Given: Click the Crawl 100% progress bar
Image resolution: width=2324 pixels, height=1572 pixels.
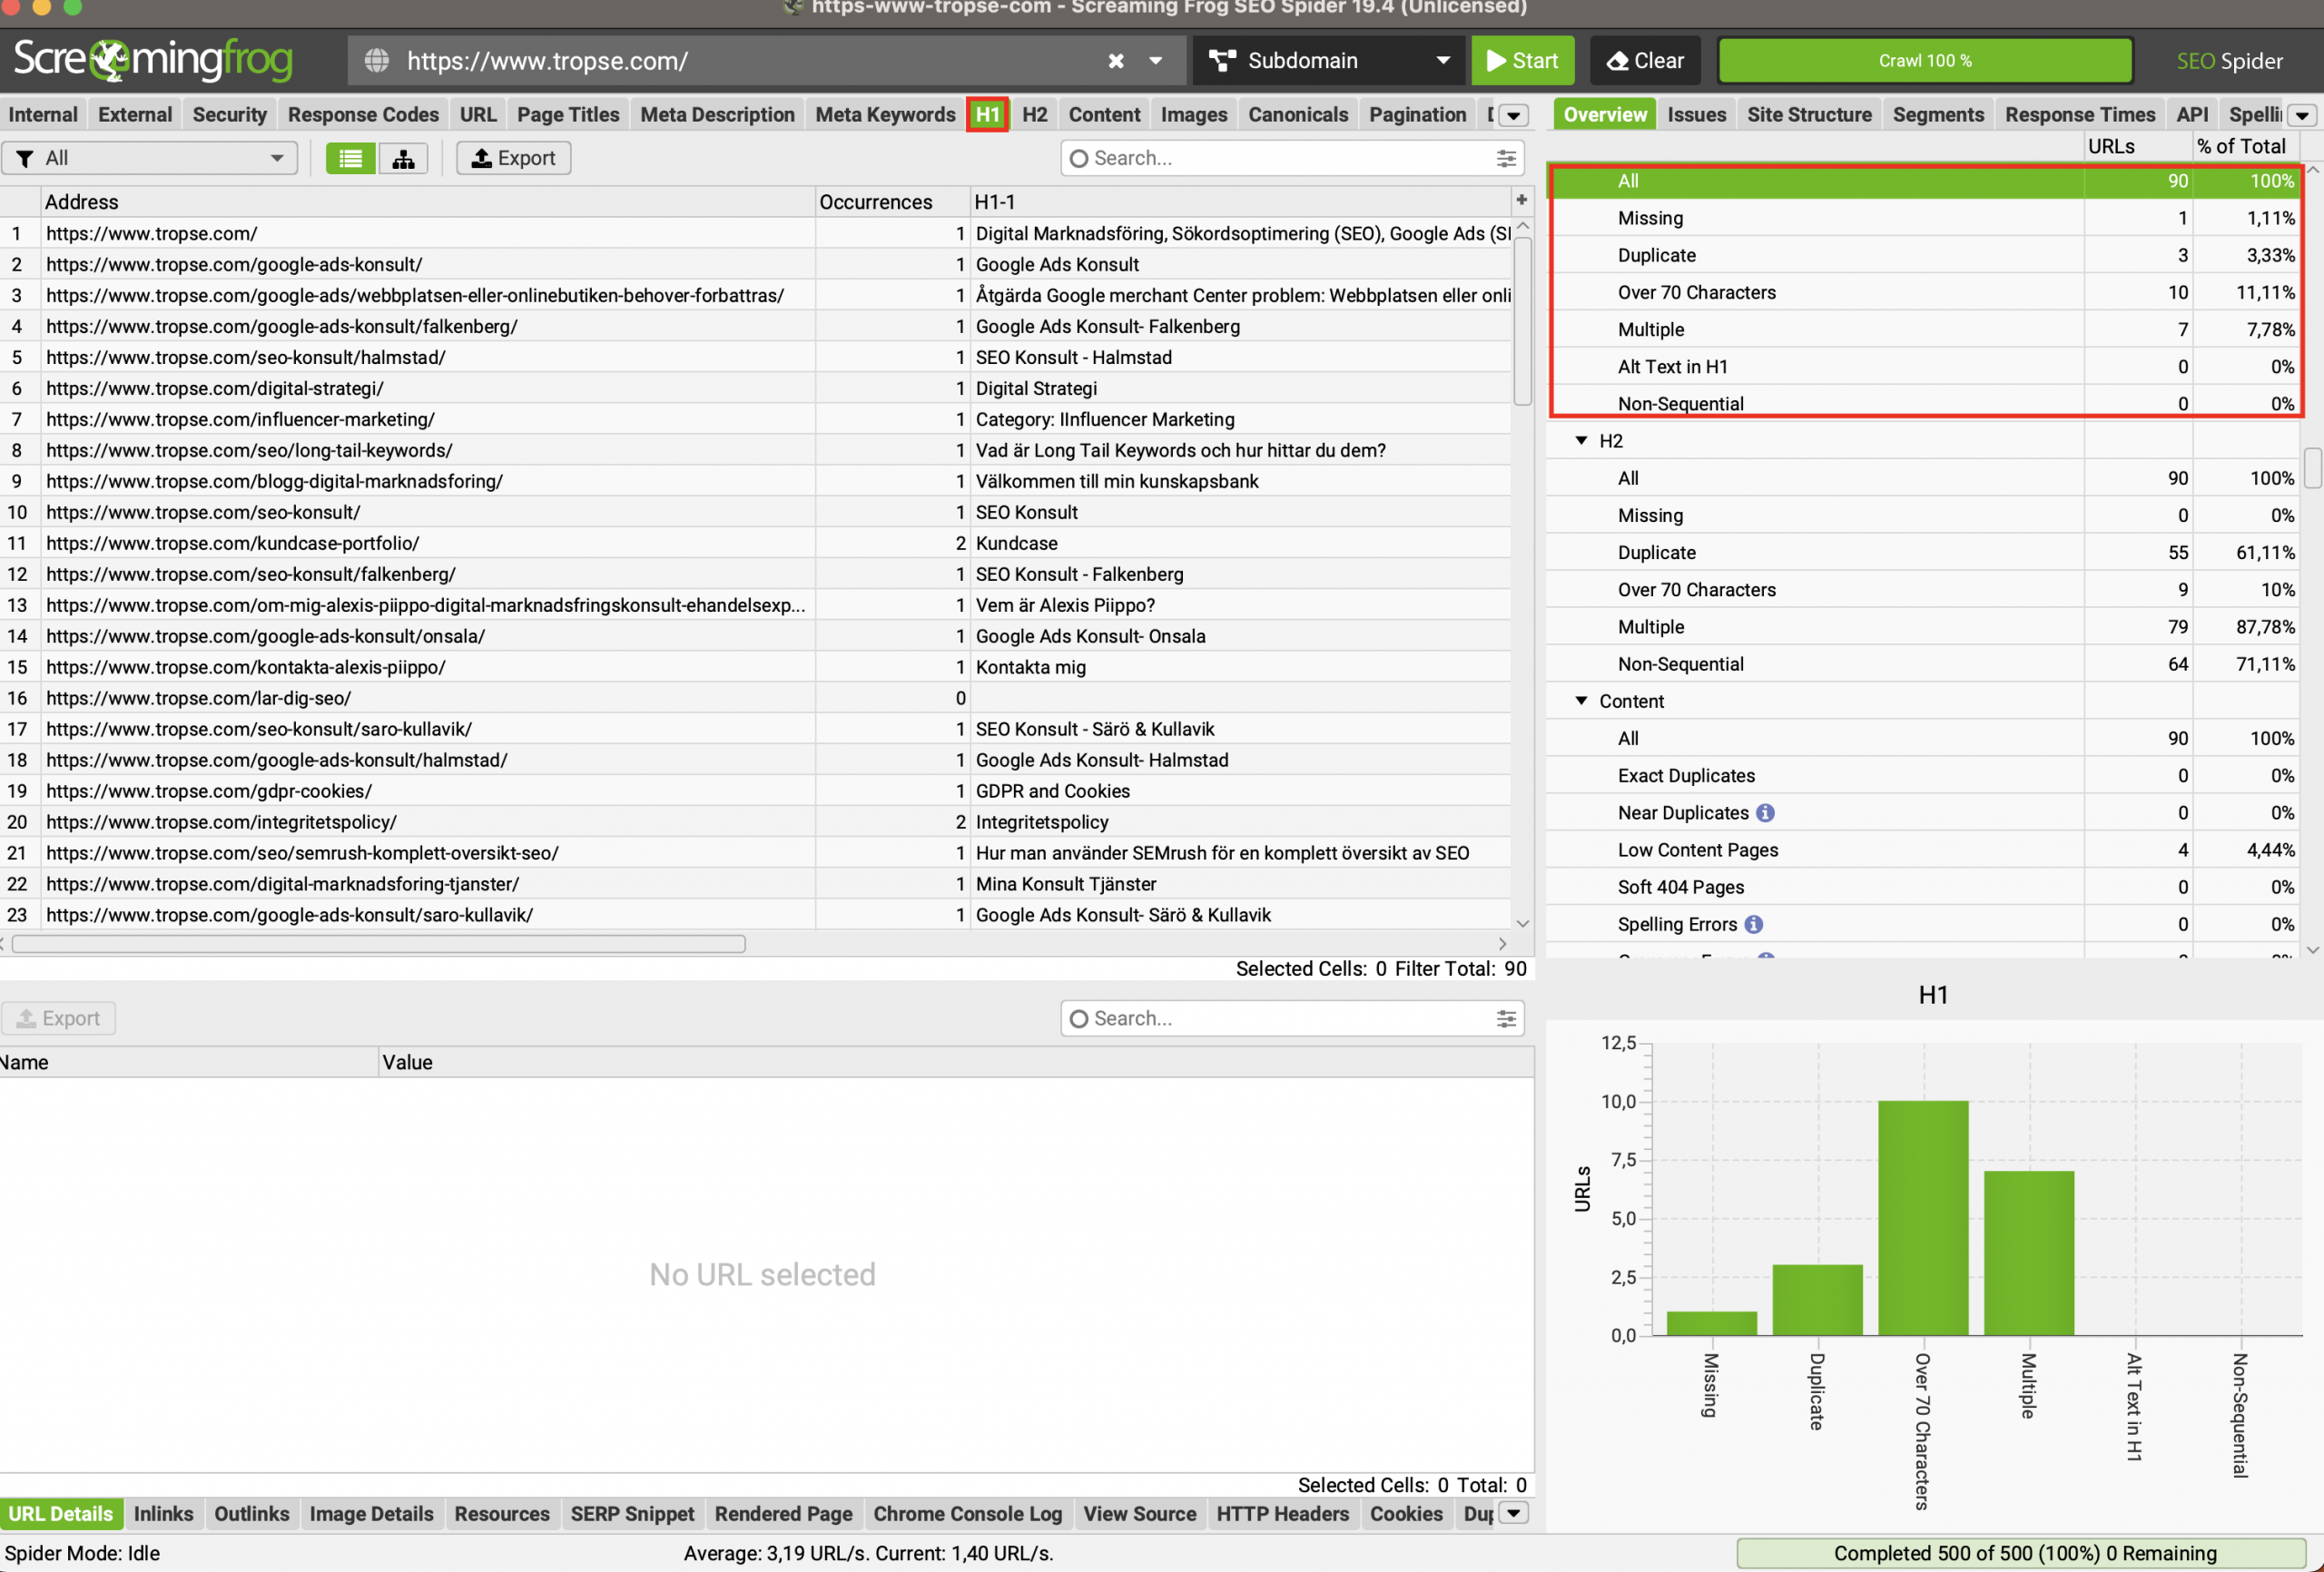Looking at the screenshot, I should (x=1925, y=61).
